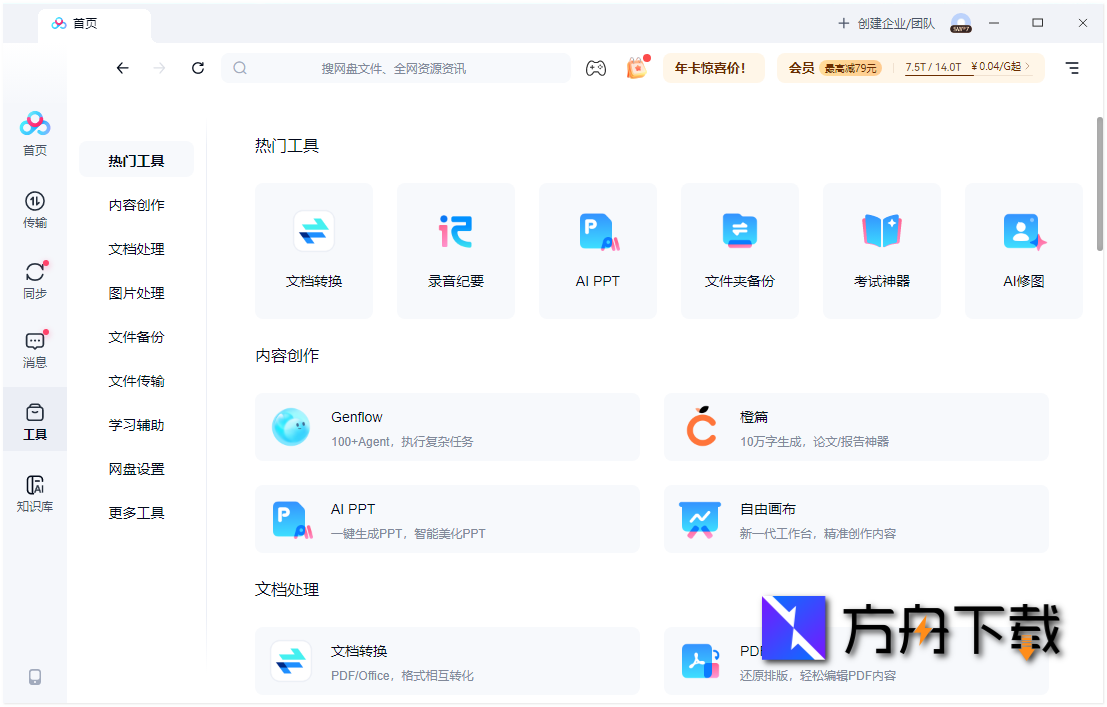Open the gift box notification icon
1107x707 pixels.
point(637,68)
